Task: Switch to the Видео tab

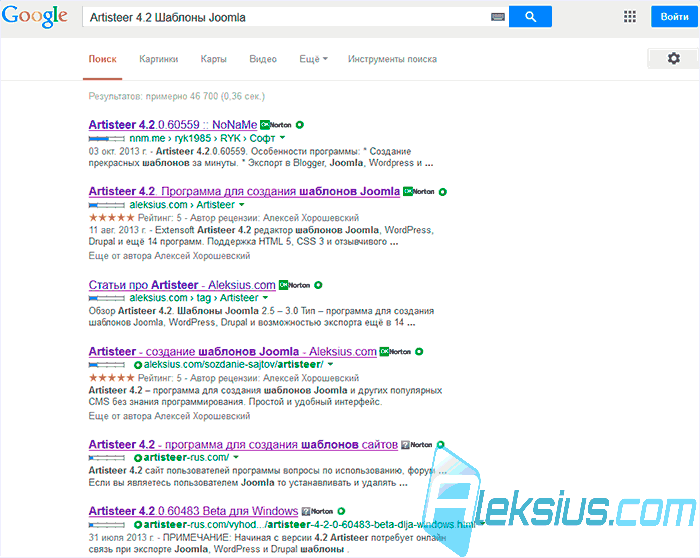Action: [x=263, y=59]
